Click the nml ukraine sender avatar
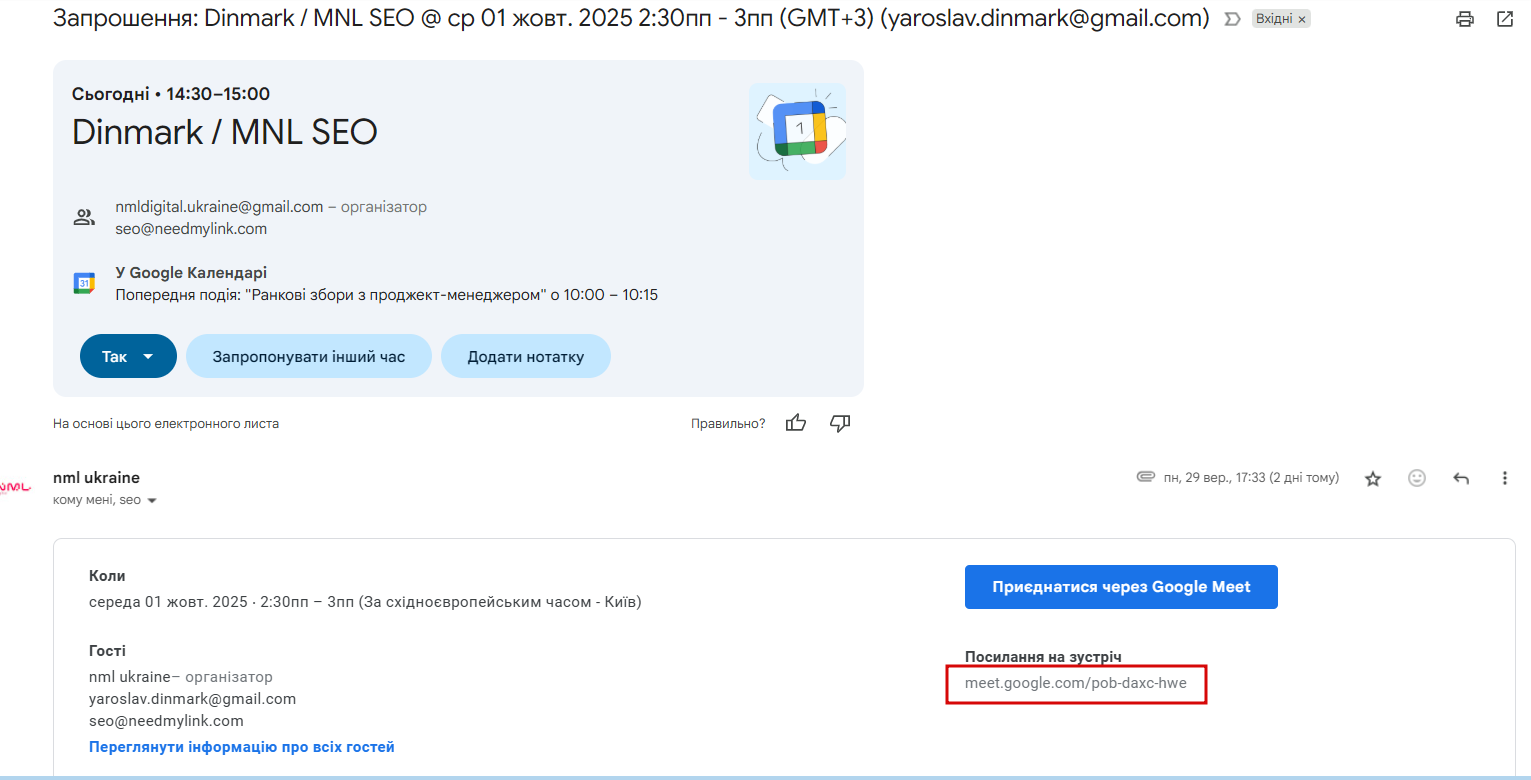The width and height of the screenshot is (1531, 780). (x=16, y=487)
